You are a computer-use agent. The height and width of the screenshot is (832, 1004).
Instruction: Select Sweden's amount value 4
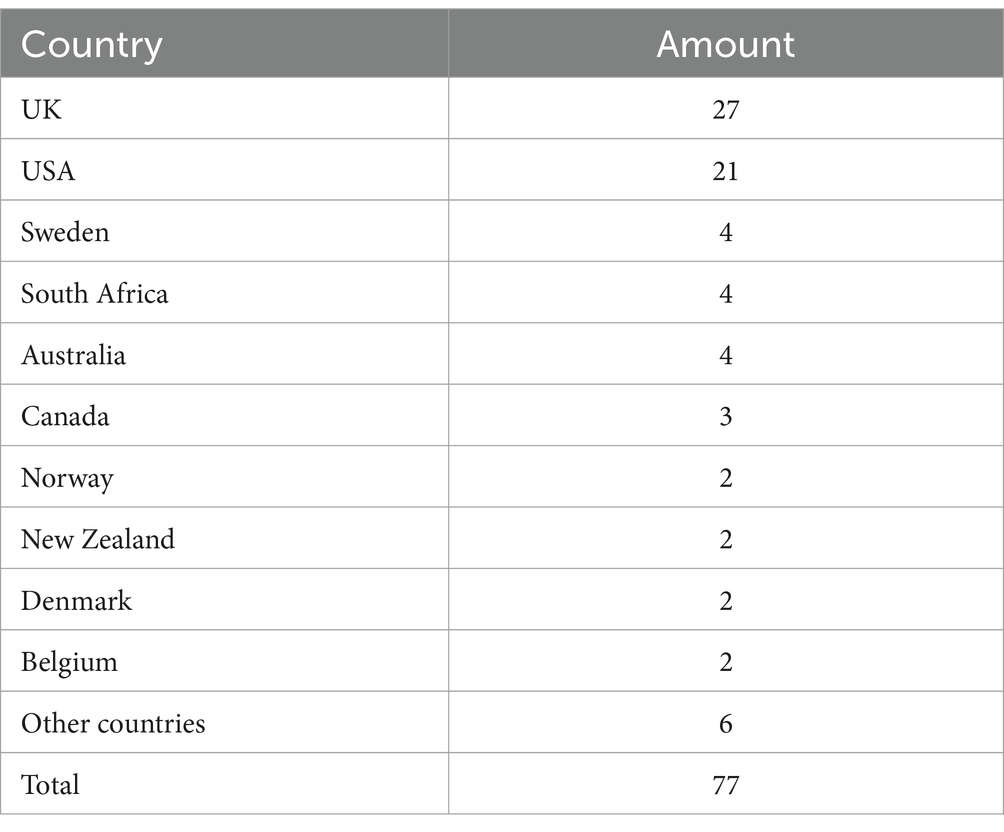(x=725, y=232)
